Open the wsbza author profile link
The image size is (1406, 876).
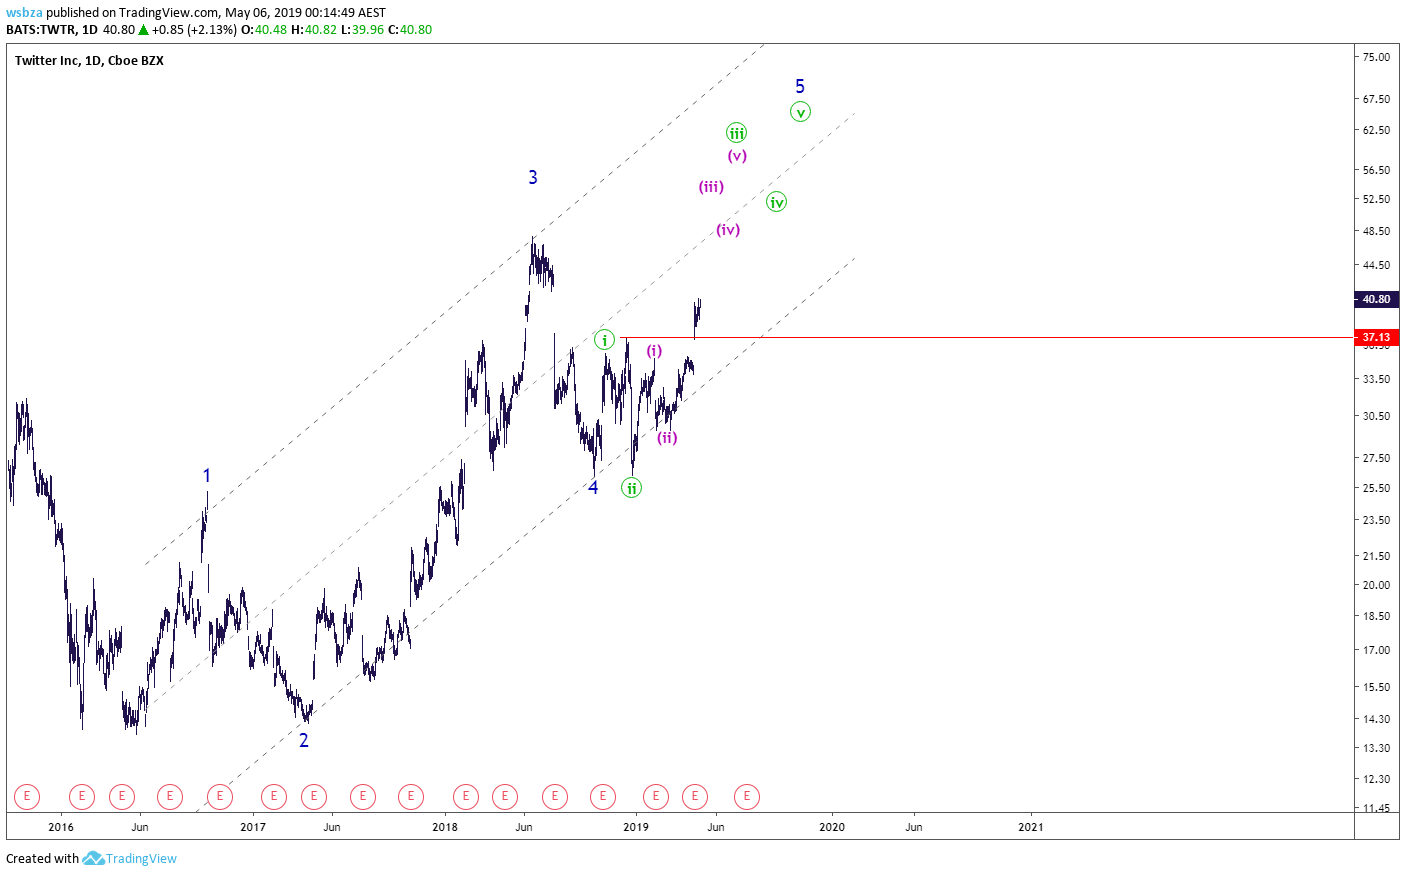24,13
